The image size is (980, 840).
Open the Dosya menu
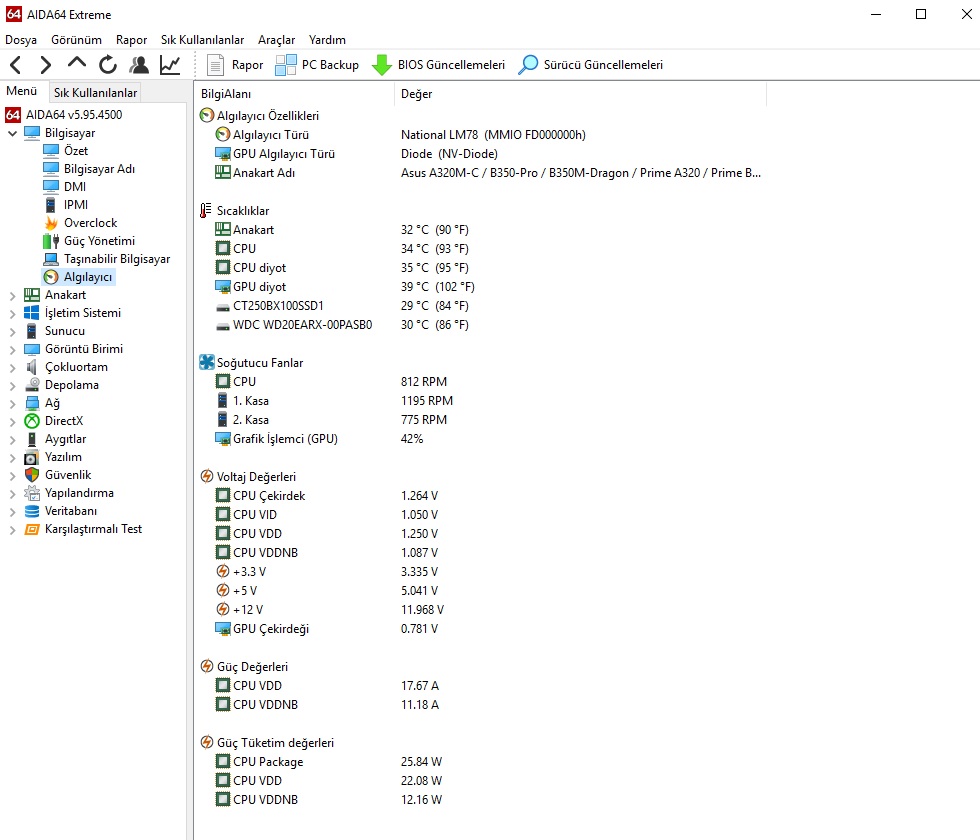click(x=21, y=40)
